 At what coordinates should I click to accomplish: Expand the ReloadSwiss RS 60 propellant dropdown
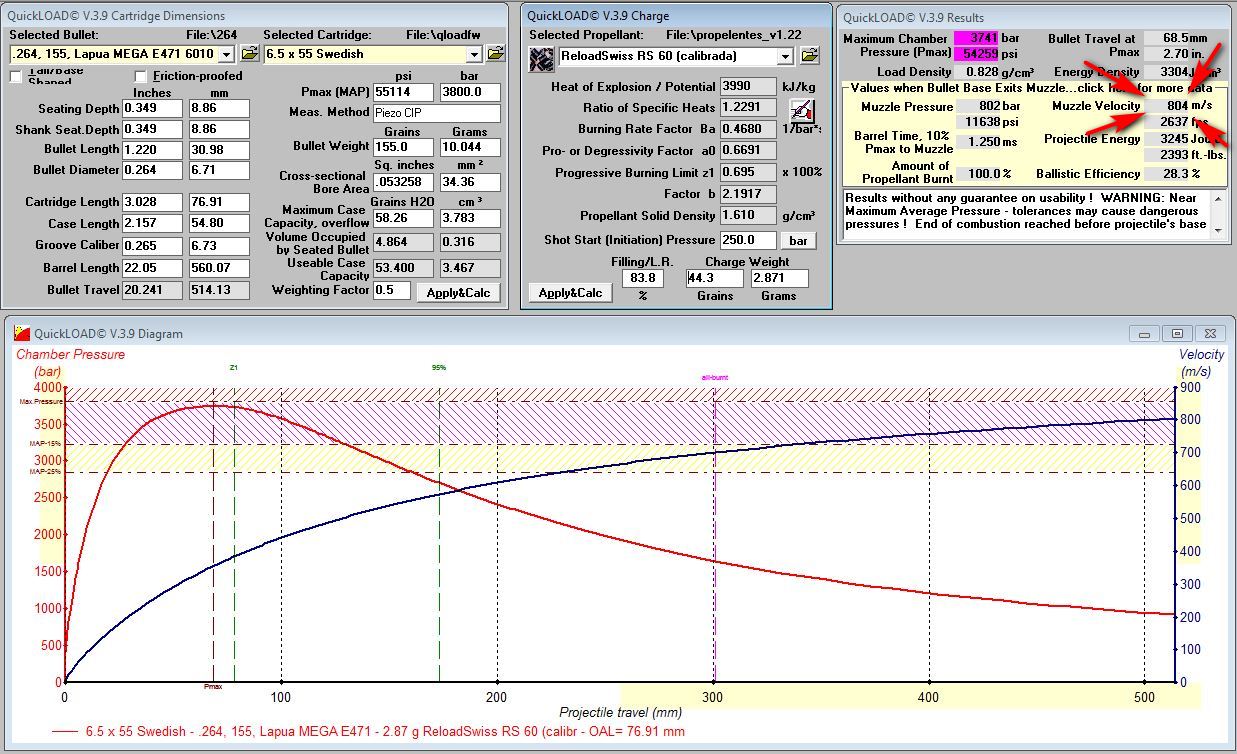[x=785, y=56]
